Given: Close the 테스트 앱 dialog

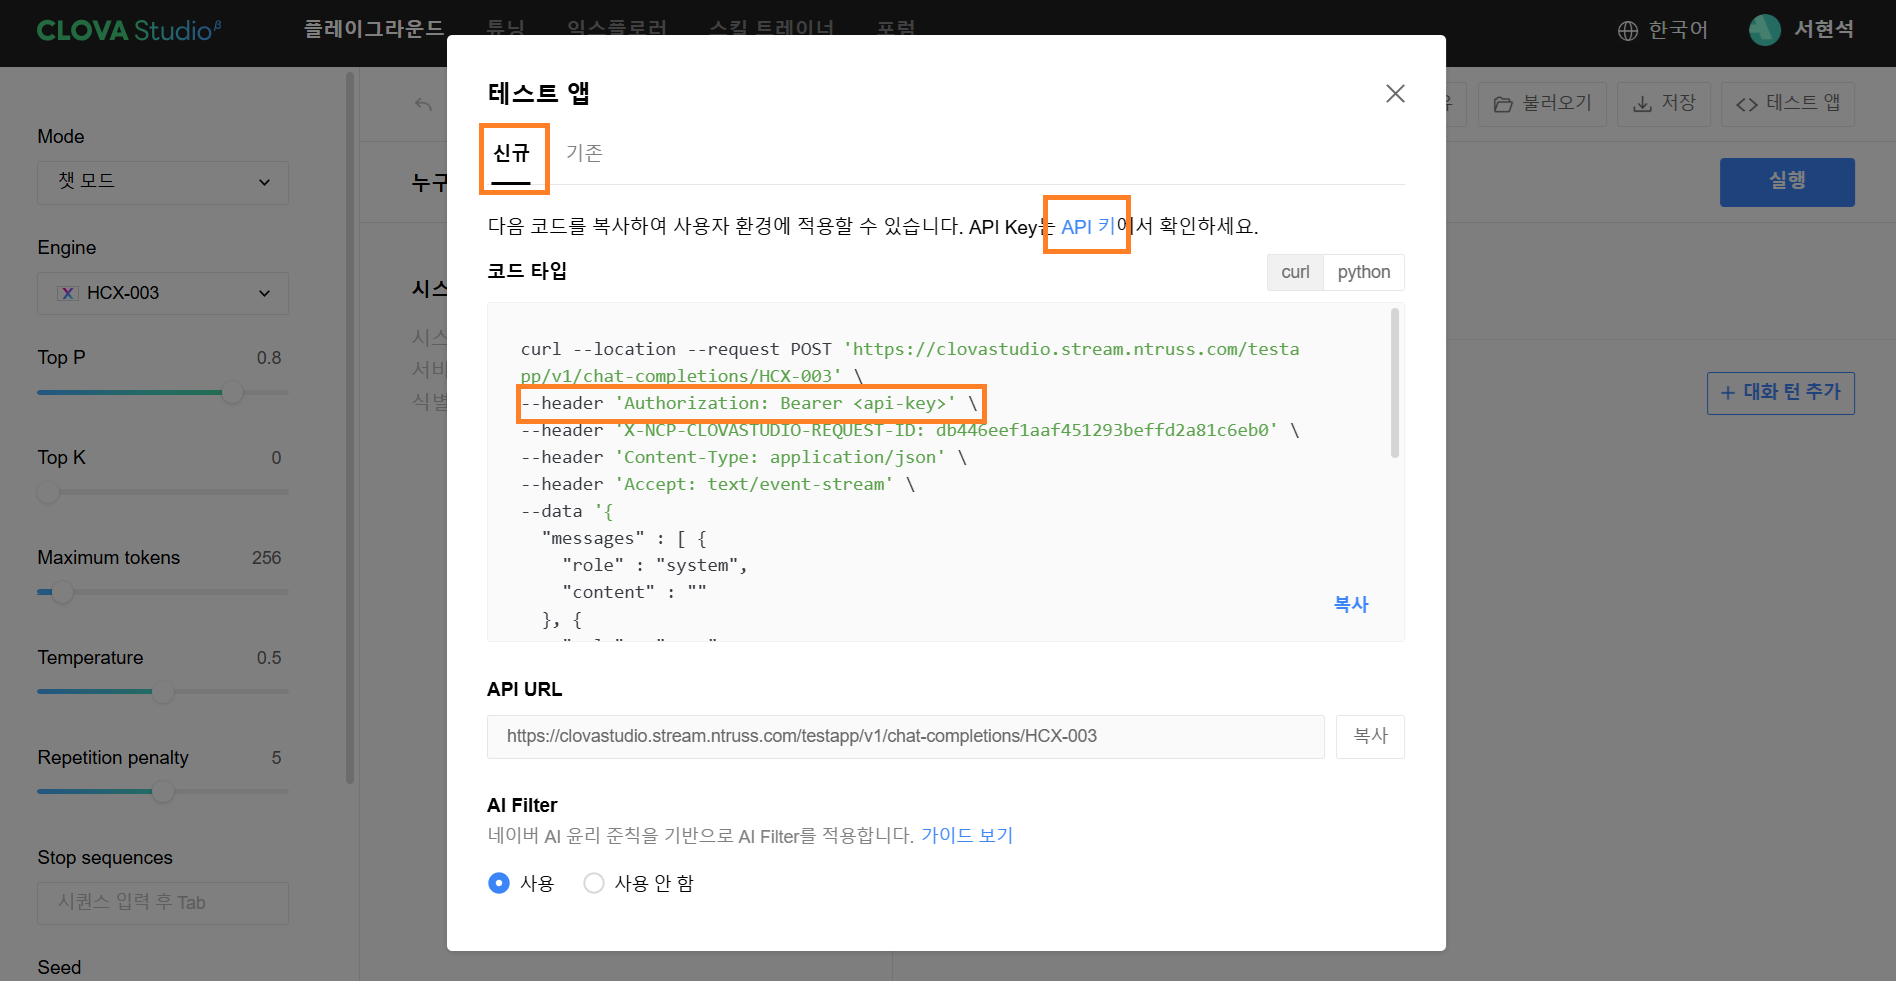Looking at the screenshot, I should tap(1395, 93).
